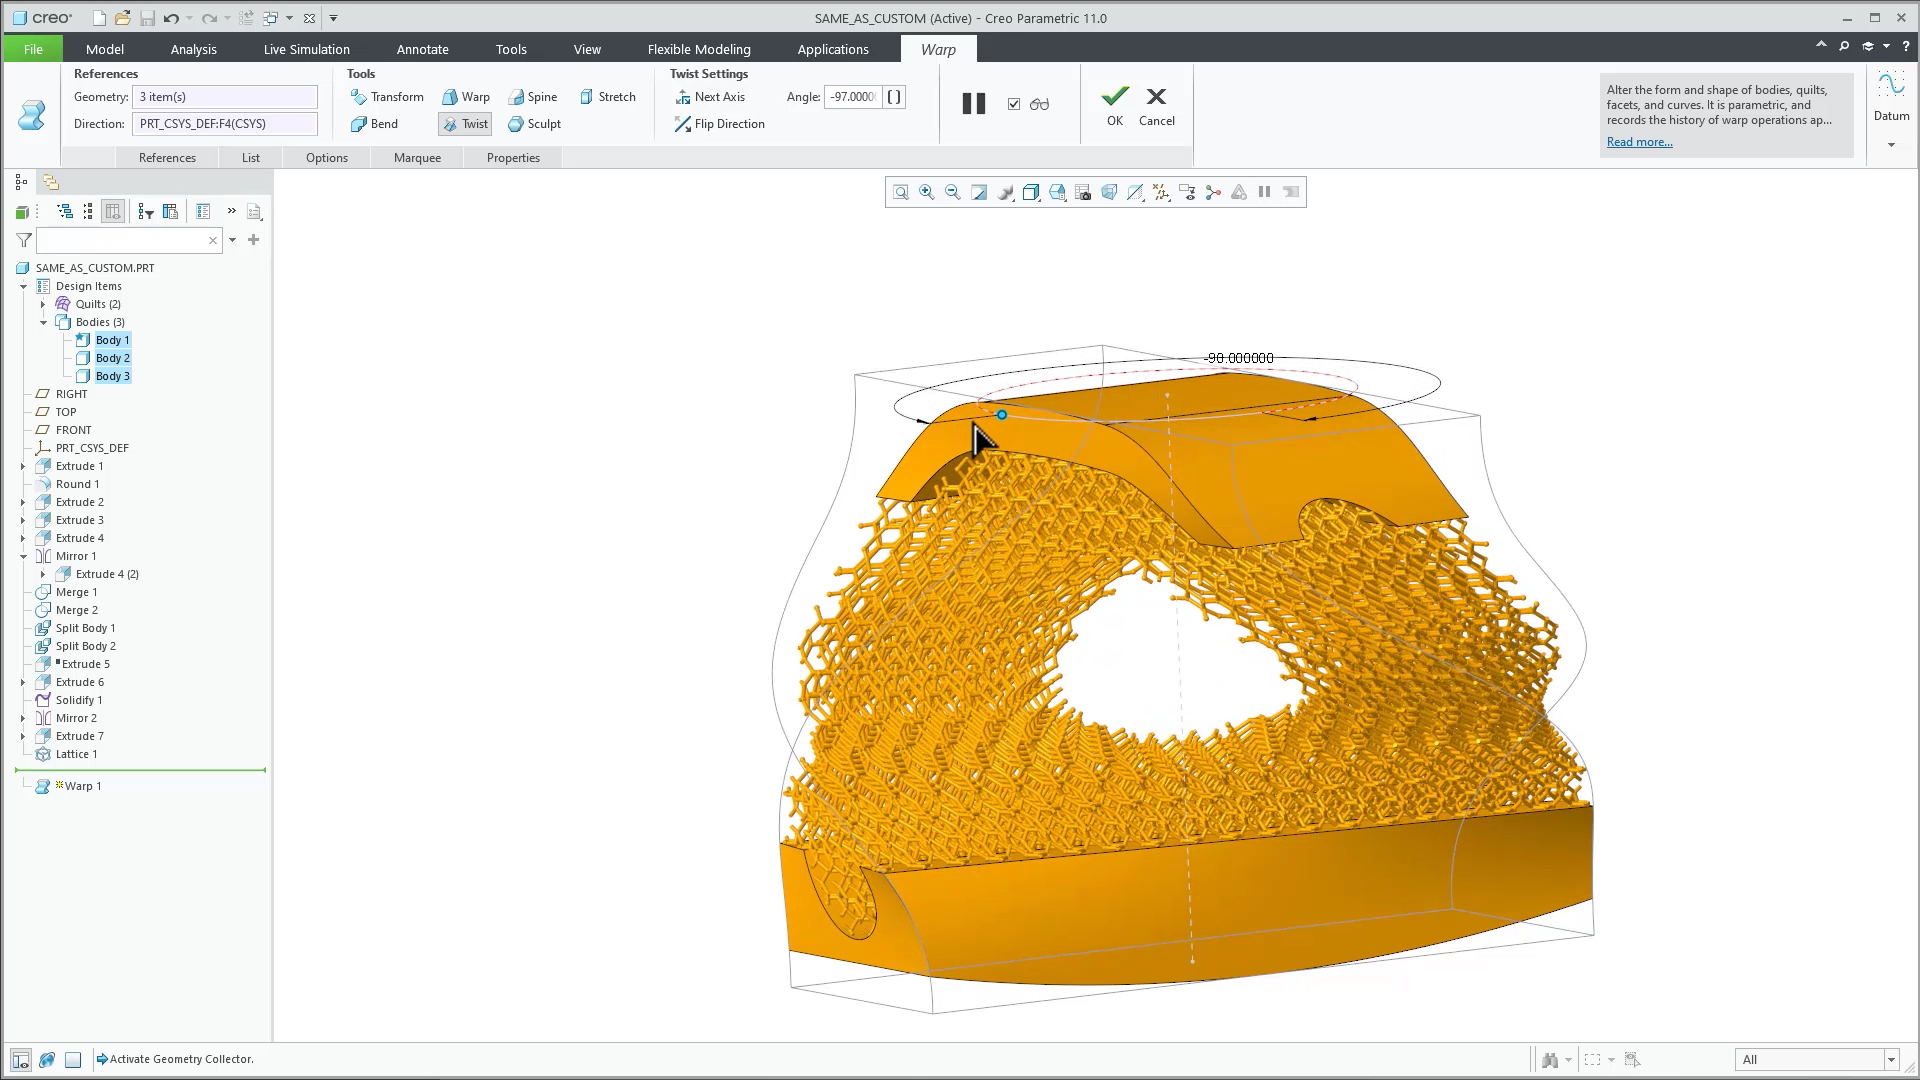
Task: Click the Angle value field
Action: click(853, 97)
